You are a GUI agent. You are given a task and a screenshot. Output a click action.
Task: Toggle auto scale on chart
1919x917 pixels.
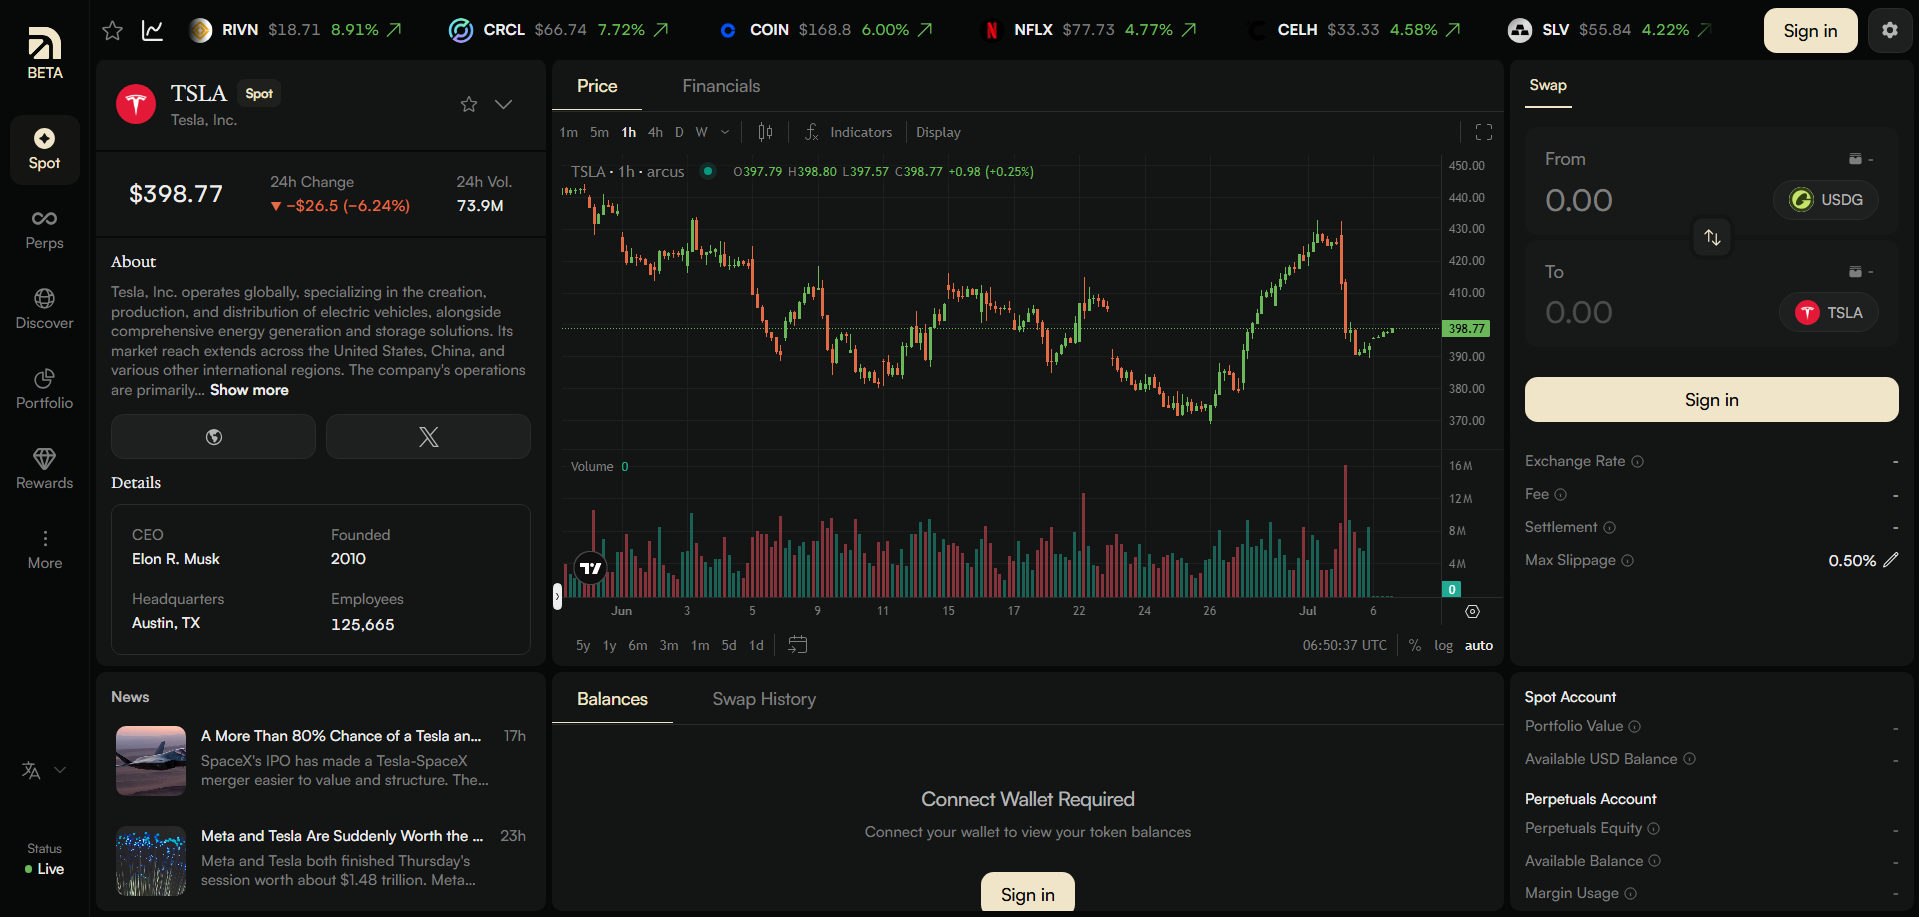(x=1479, y=645)
